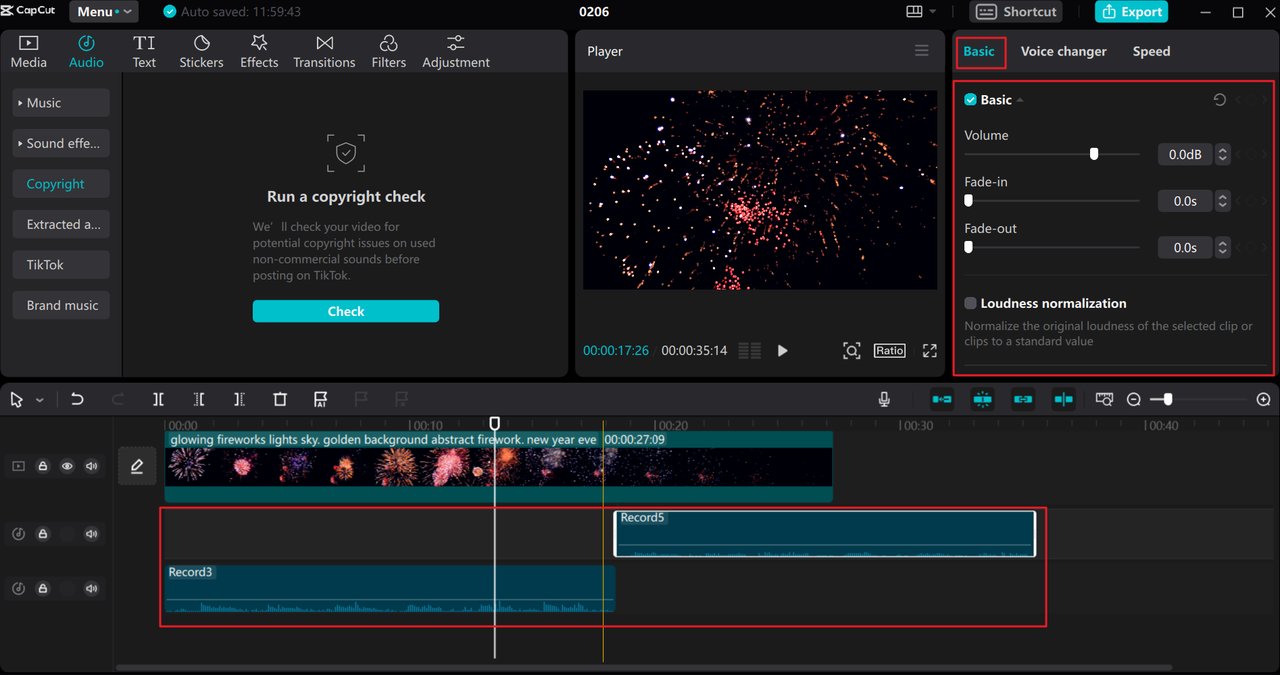Start voiceover recording microphone

[884, 399]
